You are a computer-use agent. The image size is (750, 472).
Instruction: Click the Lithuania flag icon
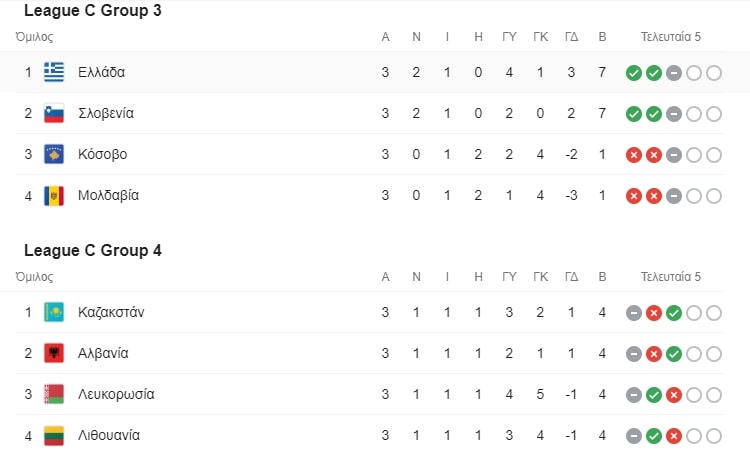pos(54,436)
